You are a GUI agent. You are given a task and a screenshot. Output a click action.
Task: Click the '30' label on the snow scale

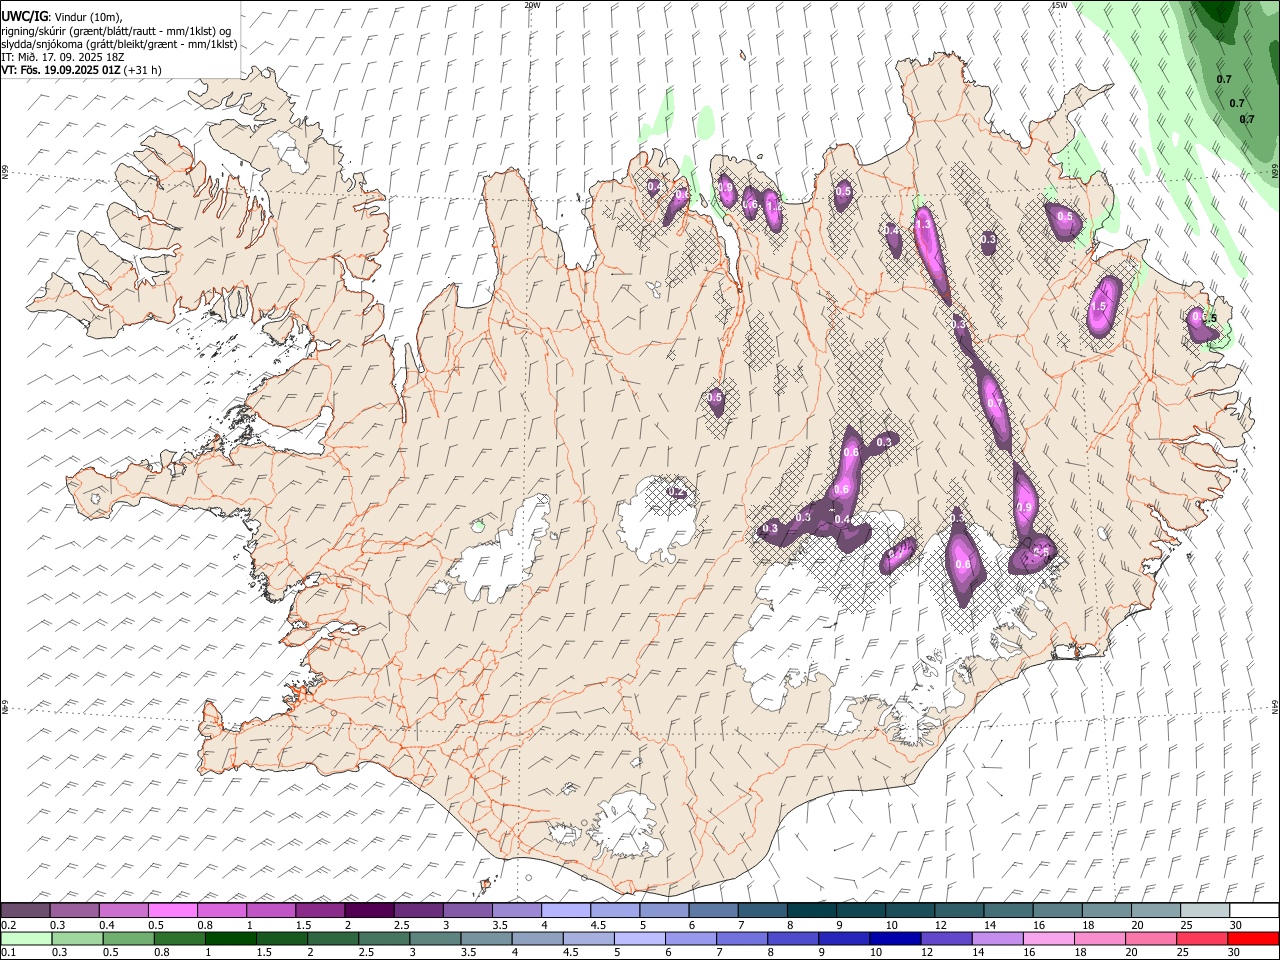click(1236, 925)
